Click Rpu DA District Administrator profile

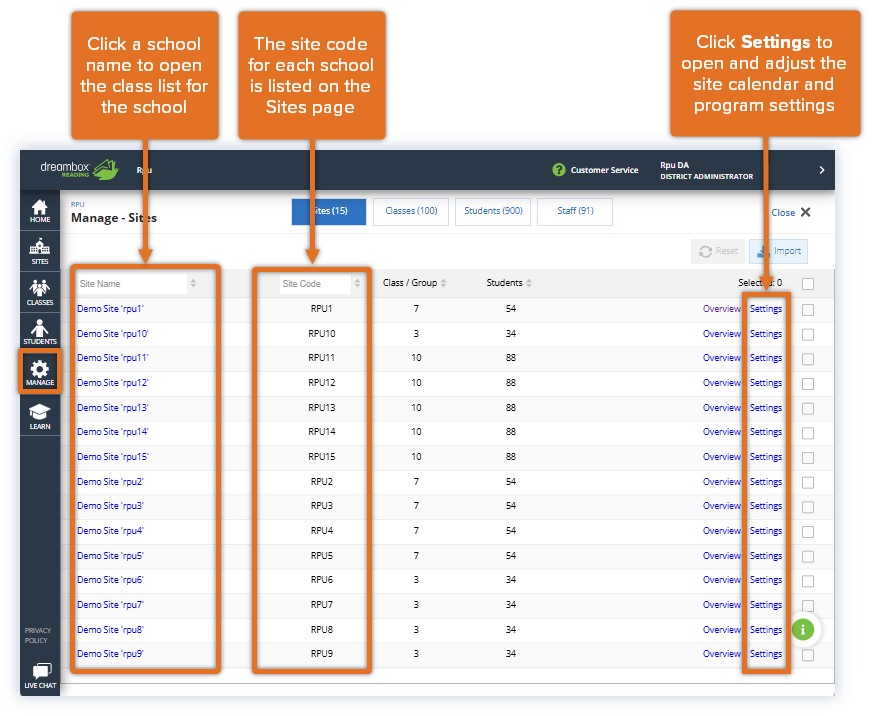[706, 170]
